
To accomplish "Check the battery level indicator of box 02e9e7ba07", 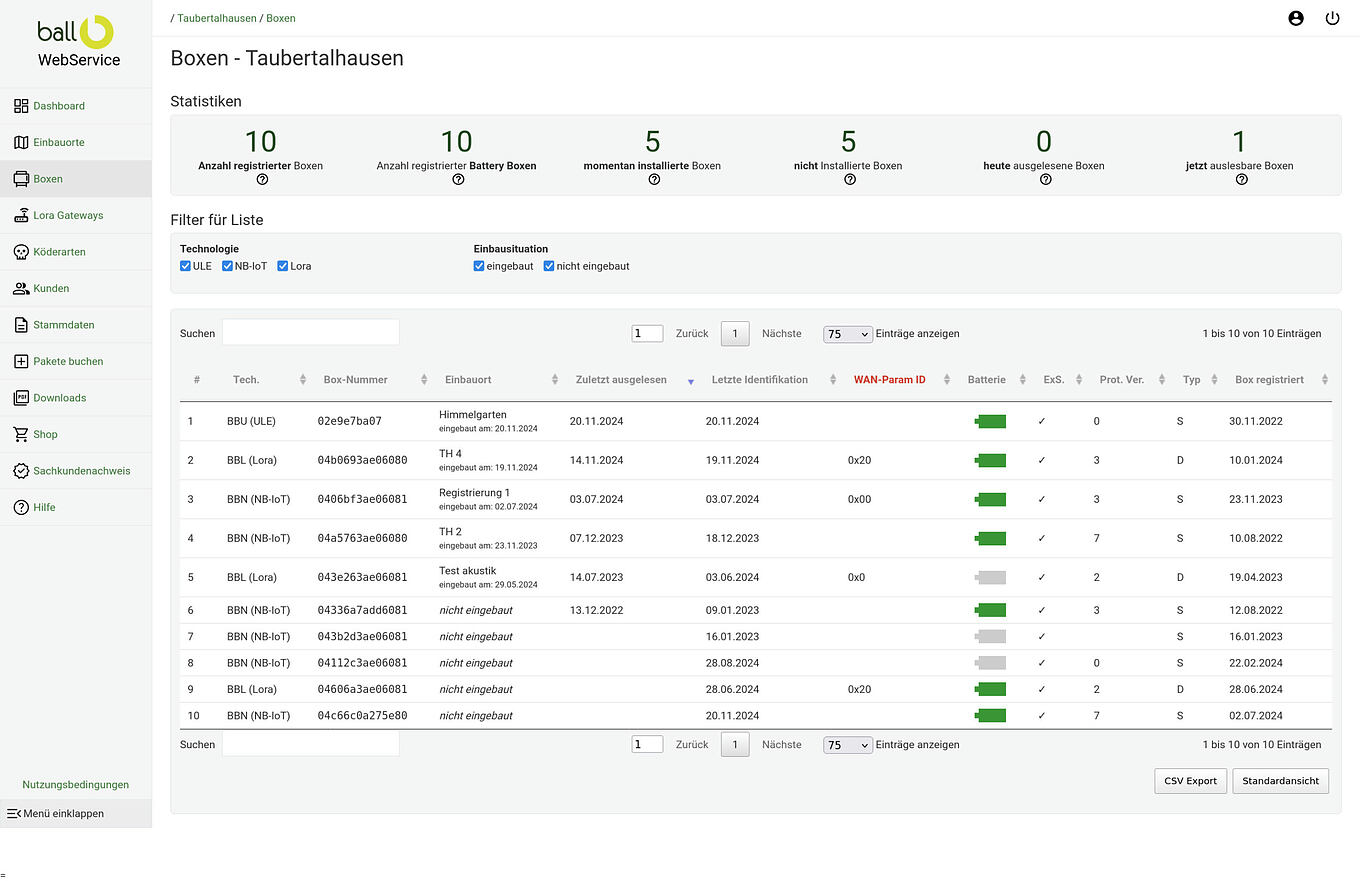I will click(x=990, y=421).
